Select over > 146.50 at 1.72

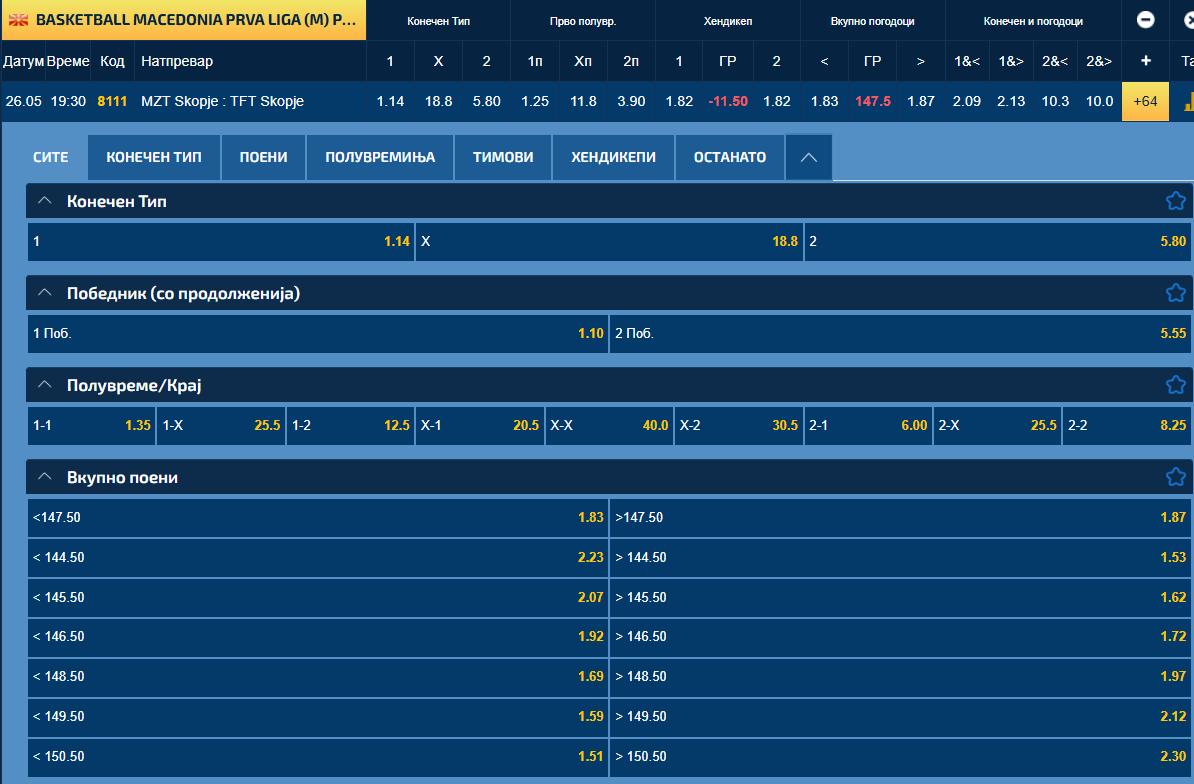(x=902, y=636)
